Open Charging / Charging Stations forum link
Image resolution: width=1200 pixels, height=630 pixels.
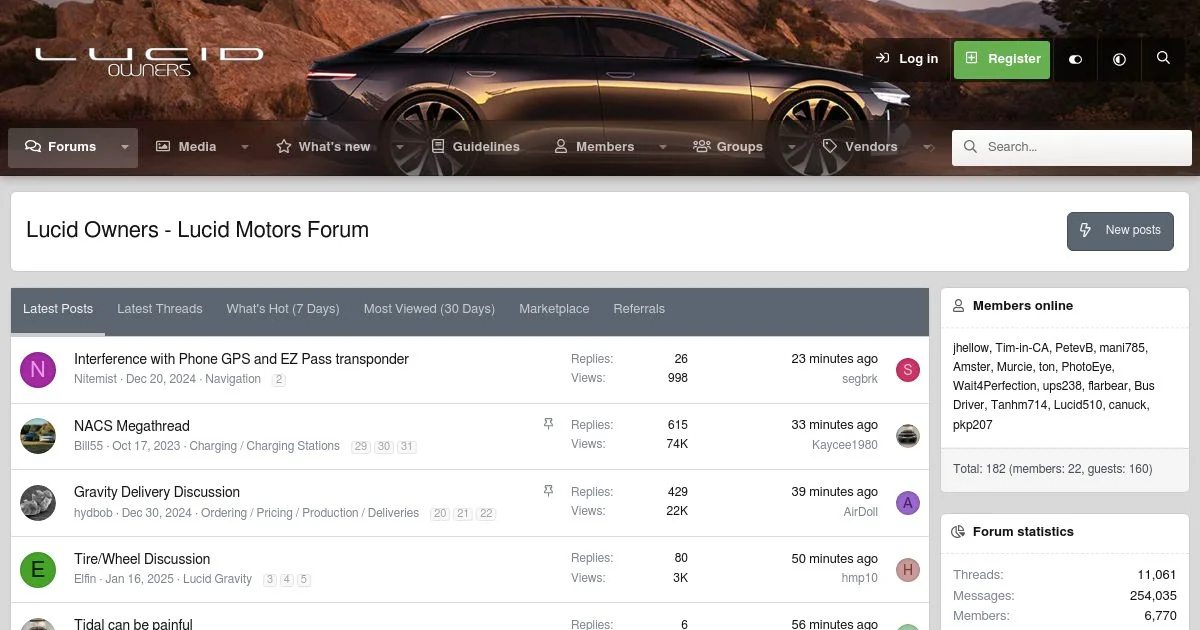[x=264, y=446]
